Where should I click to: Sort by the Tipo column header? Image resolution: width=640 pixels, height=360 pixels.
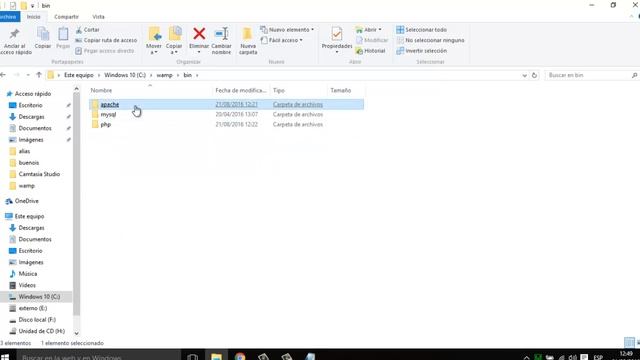pos(279,90)
